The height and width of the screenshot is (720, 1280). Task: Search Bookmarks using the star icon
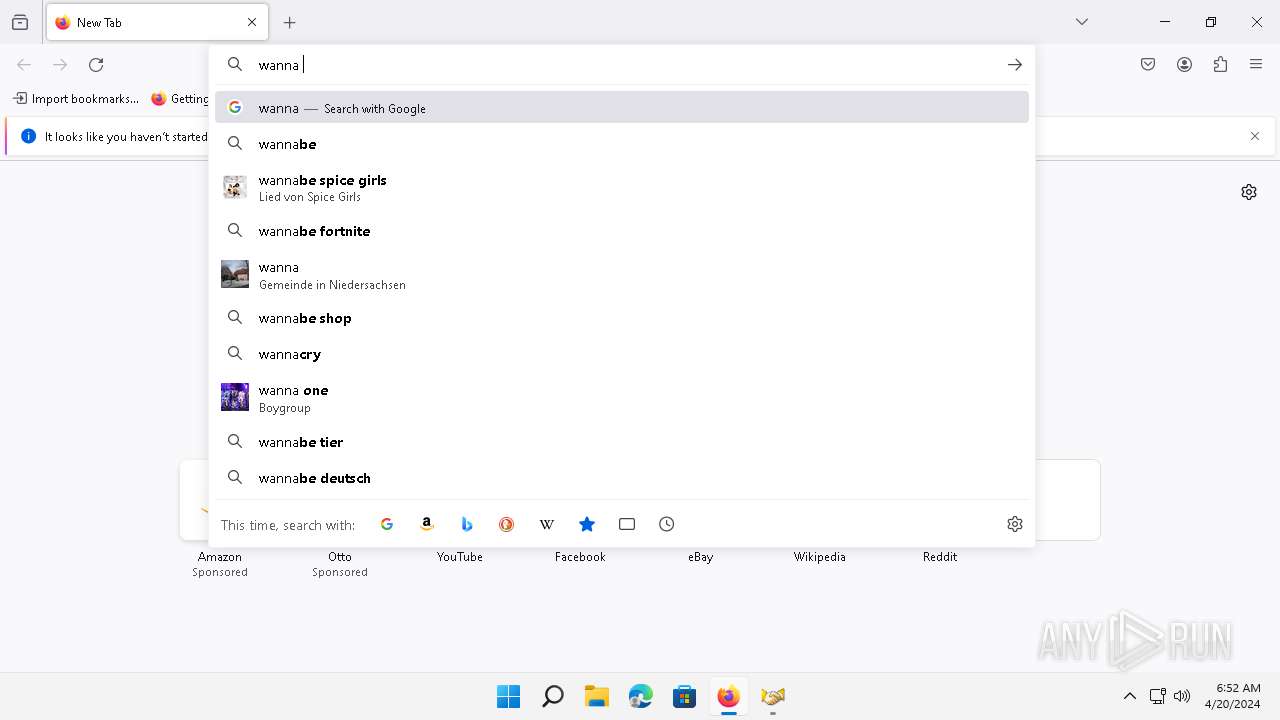[x=587, y=524]
